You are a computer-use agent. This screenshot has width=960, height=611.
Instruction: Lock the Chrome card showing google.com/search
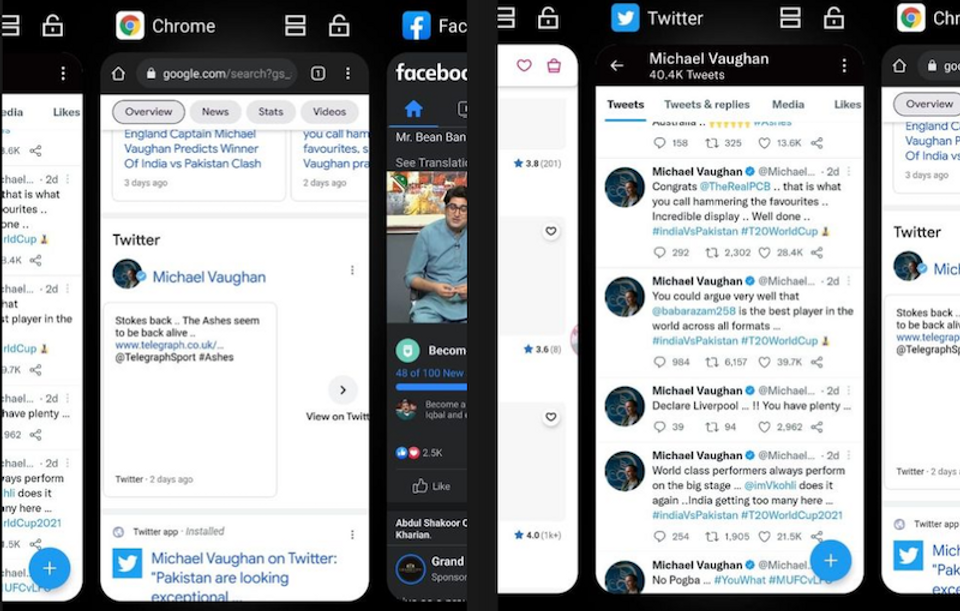[339, 26]
